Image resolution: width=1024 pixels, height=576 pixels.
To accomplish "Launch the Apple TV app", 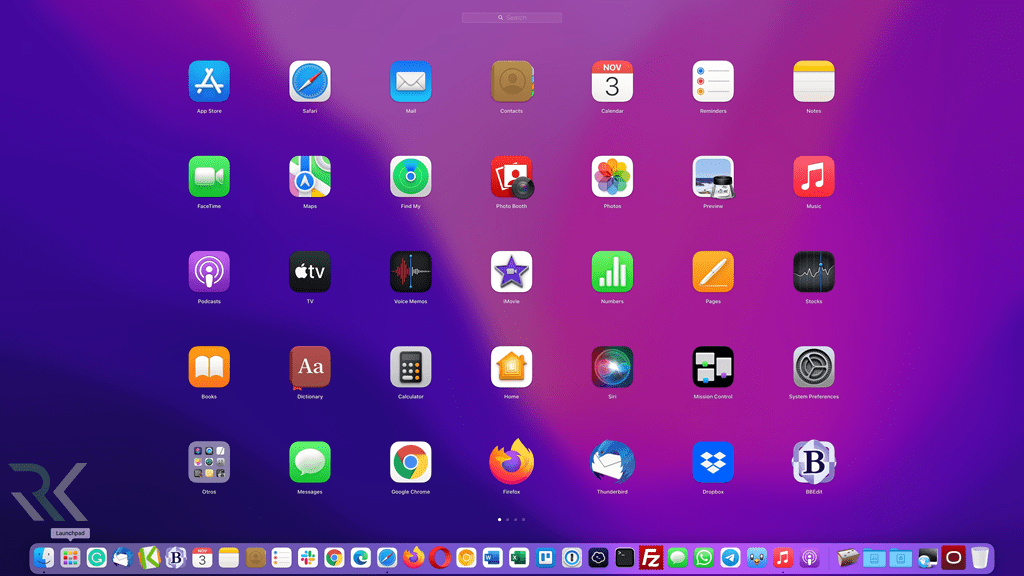I will (x=310, y=272).
